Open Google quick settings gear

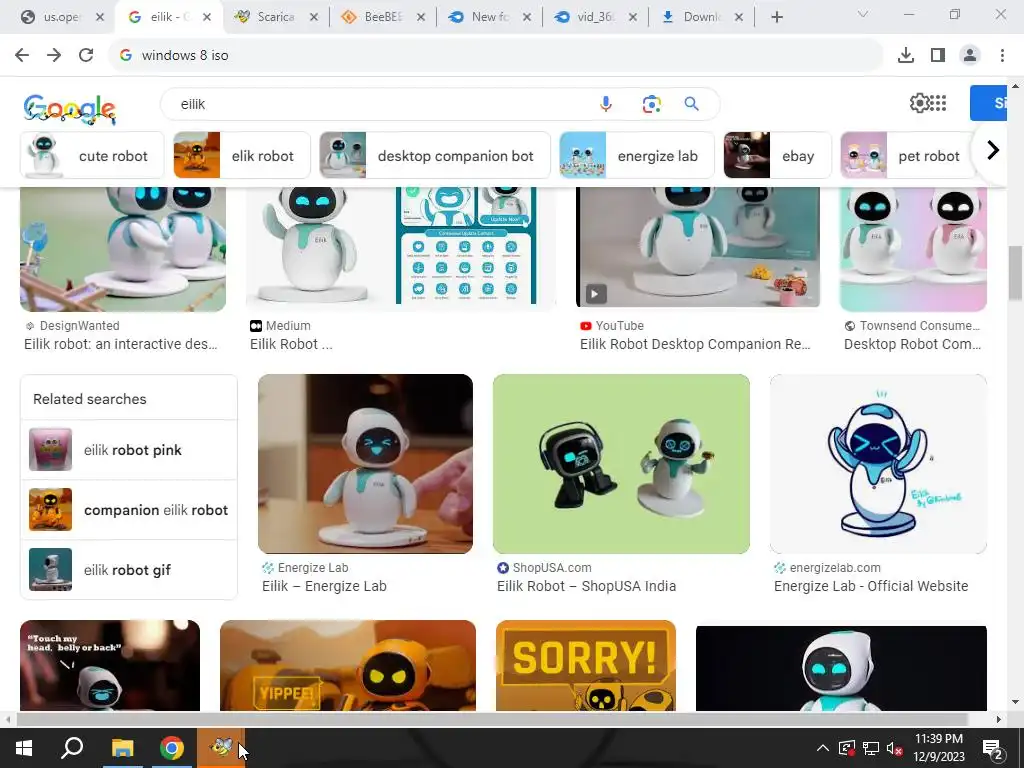click(x=919, y=103)
